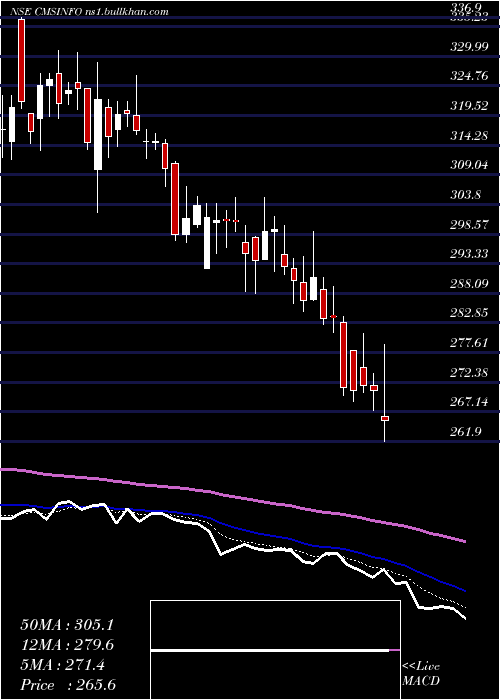This screenshot has width=500, height=700.
Task: Click the '<<Live MACD' label
Action: (x=421, y=673)
